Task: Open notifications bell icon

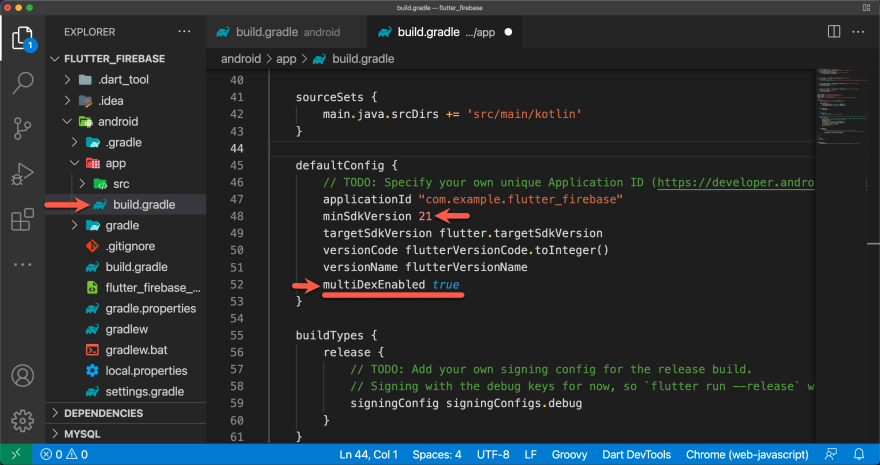Action: tap(859, 454)
